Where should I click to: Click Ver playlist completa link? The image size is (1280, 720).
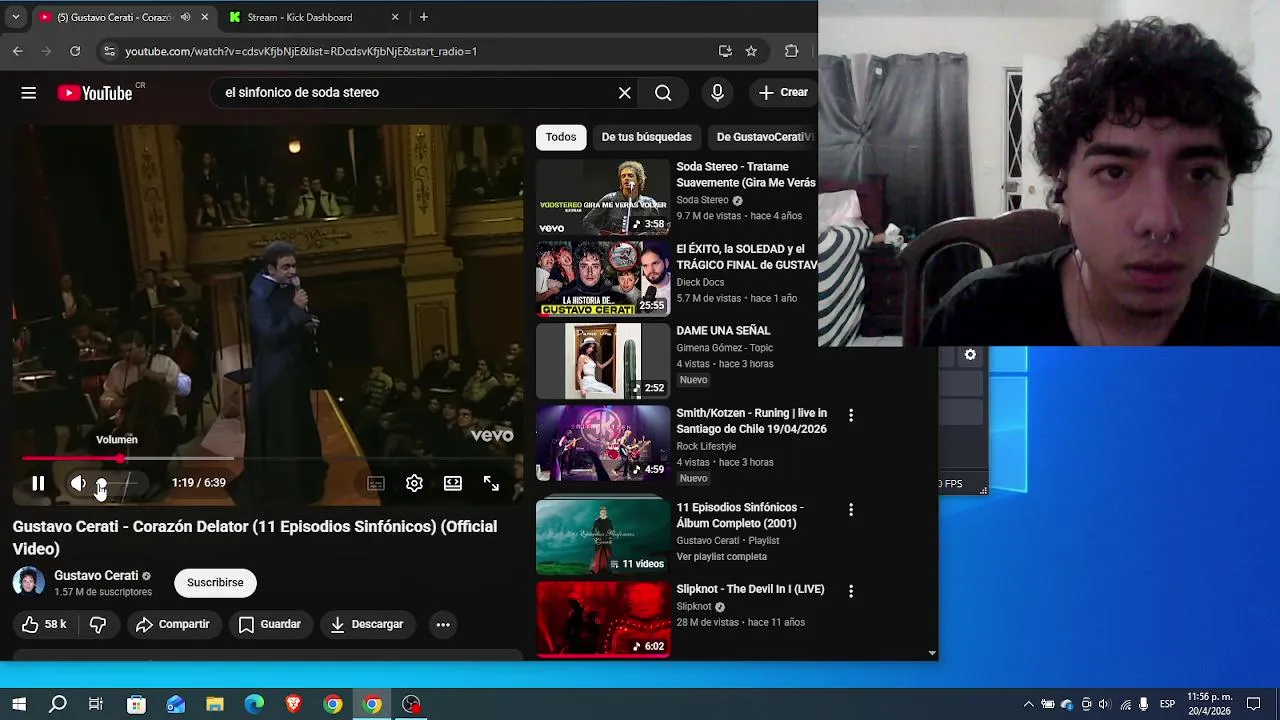[x=721, y=557]
